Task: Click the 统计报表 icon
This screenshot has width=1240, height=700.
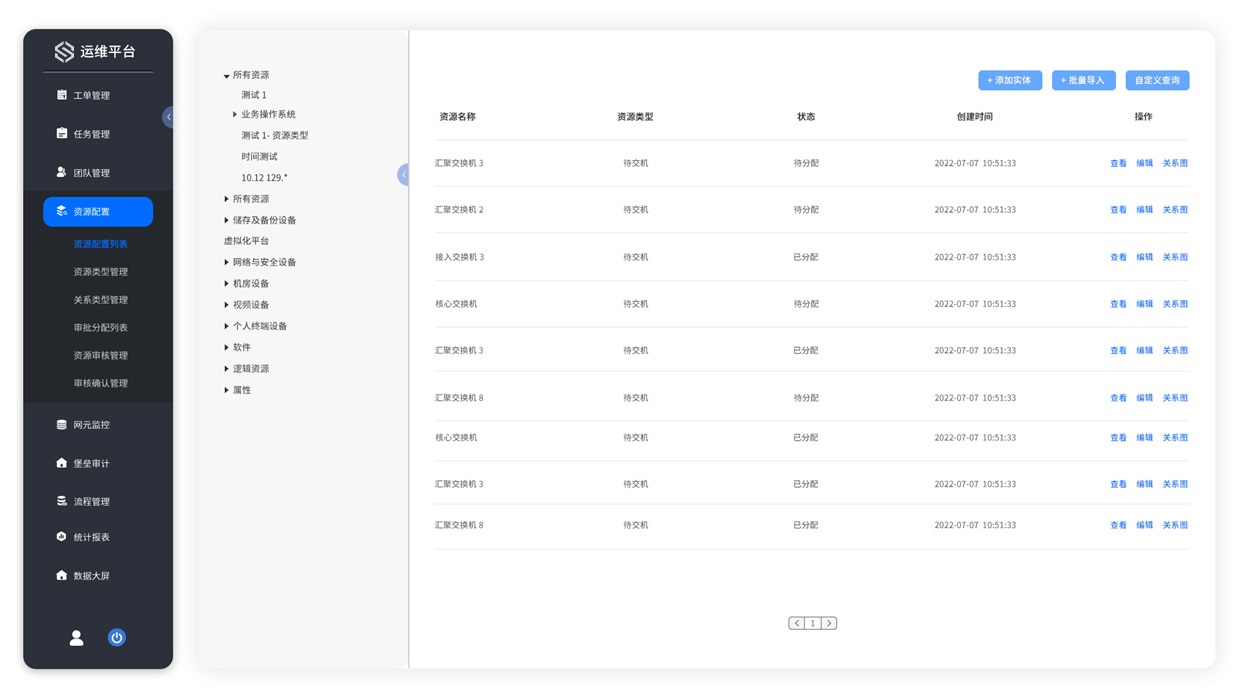Action: 62,537
